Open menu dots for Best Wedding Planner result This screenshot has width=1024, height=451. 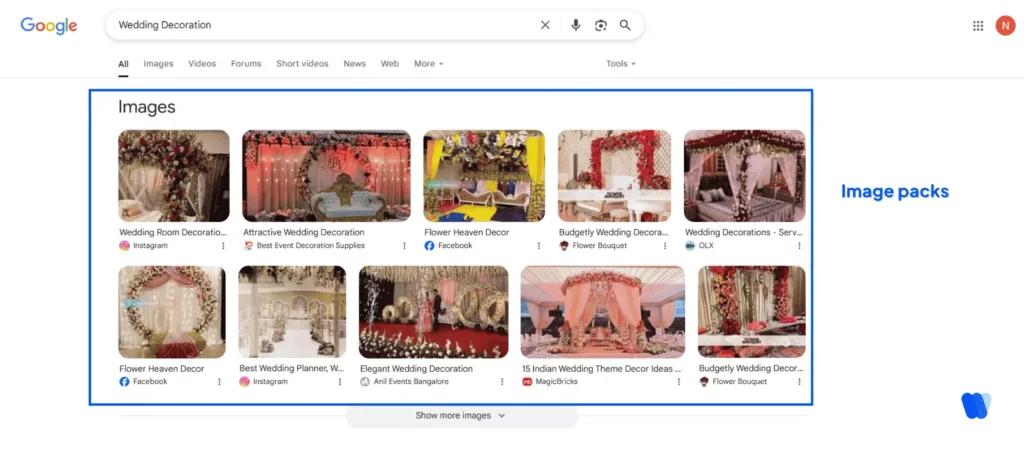(340, 381)
